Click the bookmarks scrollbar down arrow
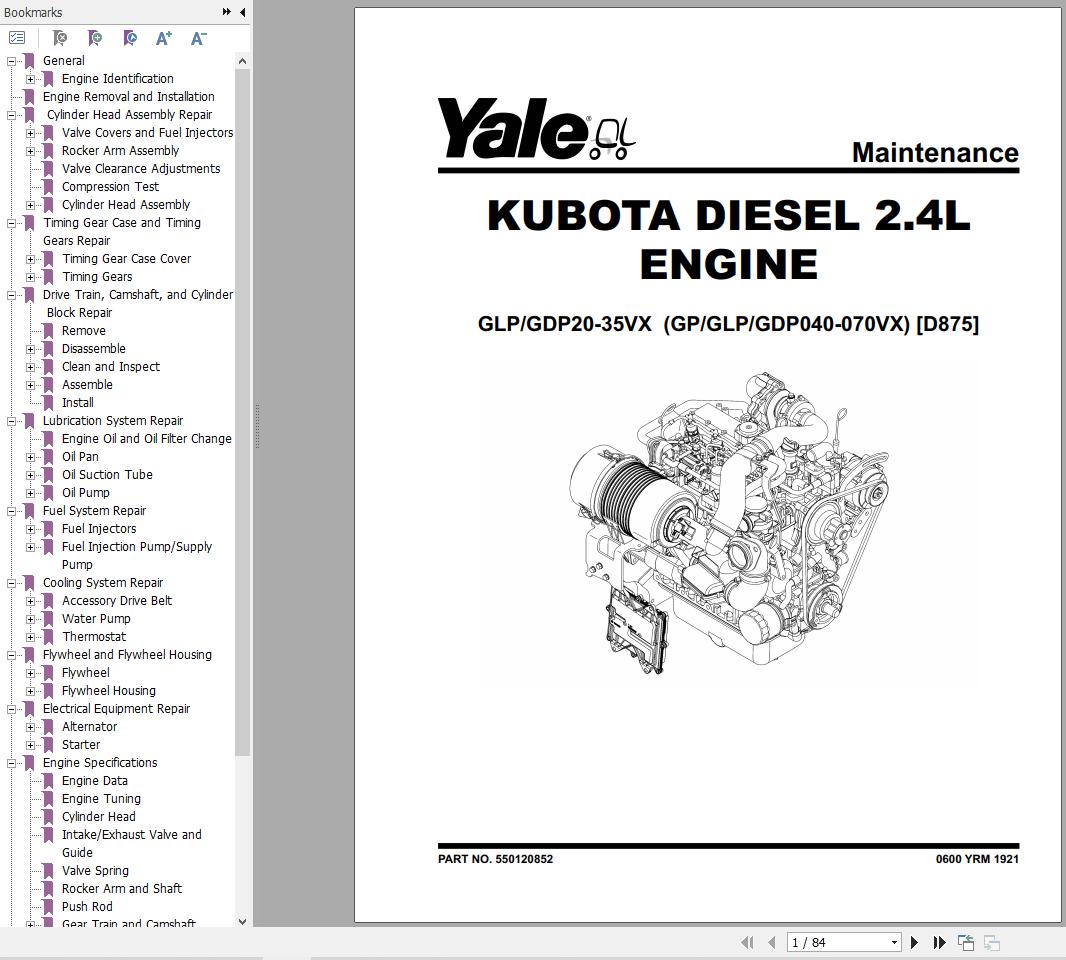The width and height of the screenshot is (1066, 960). [242, 922]
